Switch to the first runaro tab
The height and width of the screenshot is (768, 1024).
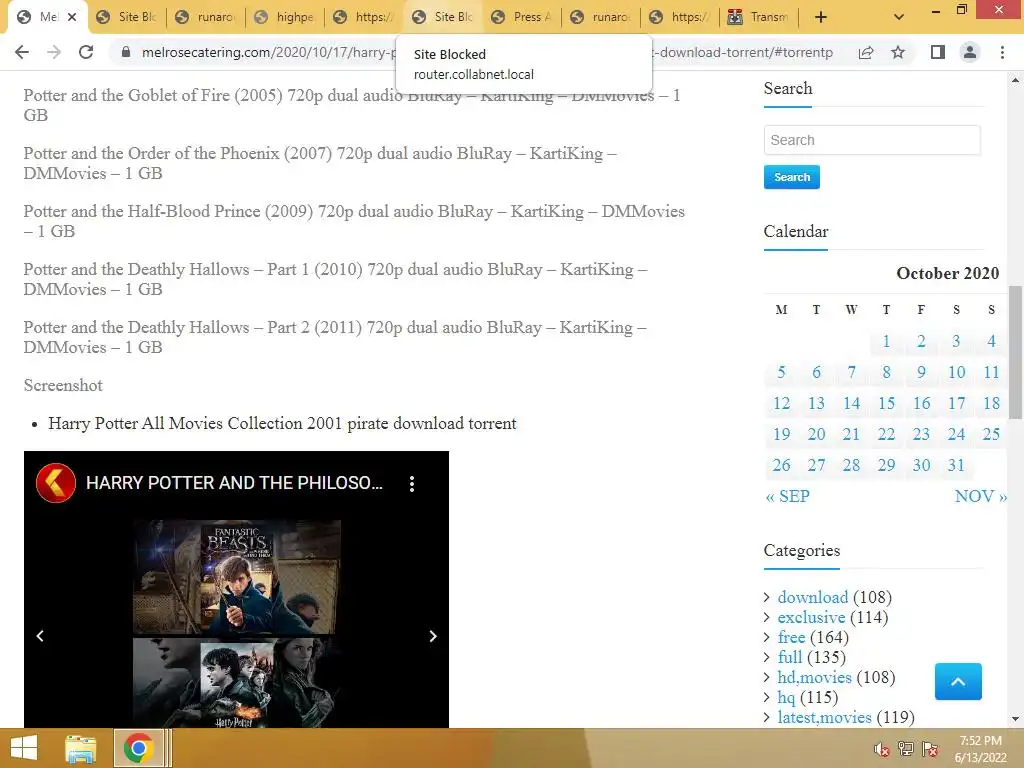206,17
